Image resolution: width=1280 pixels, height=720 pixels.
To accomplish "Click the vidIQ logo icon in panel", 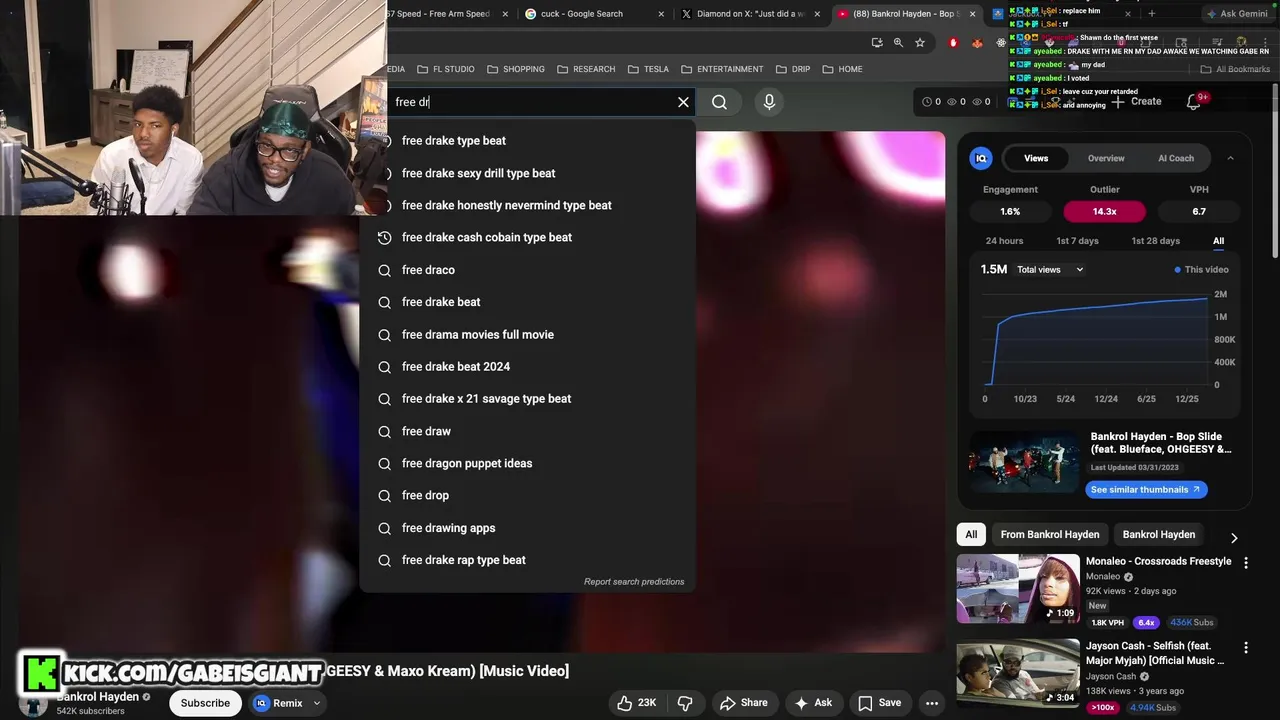I will click(x=981, y=158).
